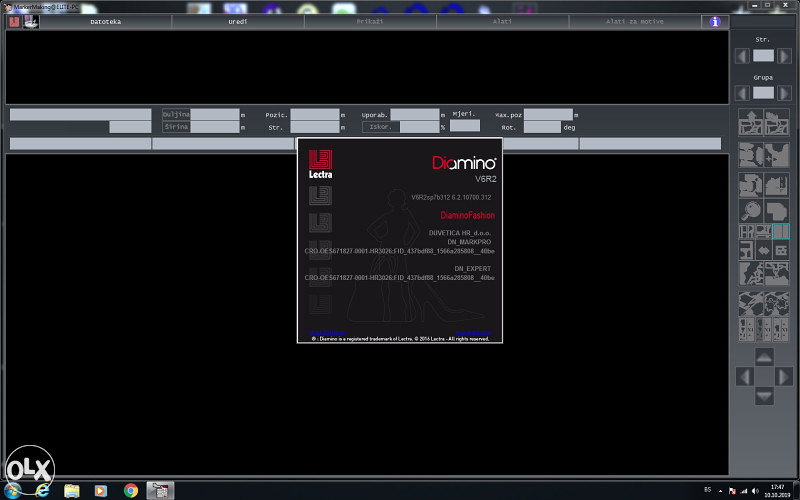Go to next group with Grupa right arrow
This screenshot has height=500, width=800.
[x=784, y=93]
